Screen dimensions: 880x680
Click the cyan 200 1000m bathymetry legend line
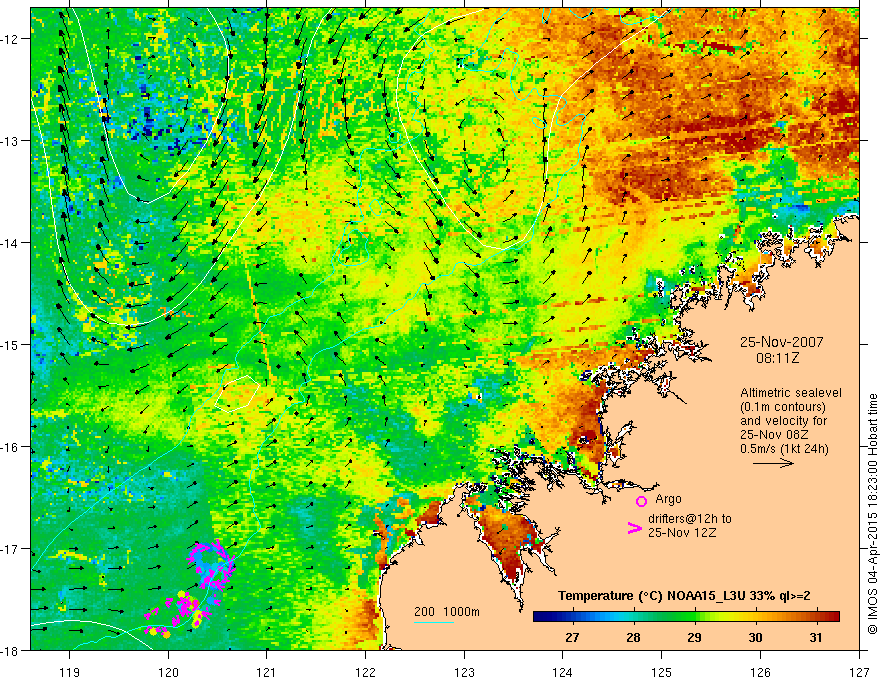pyautogui.click(x=434, y=622)
